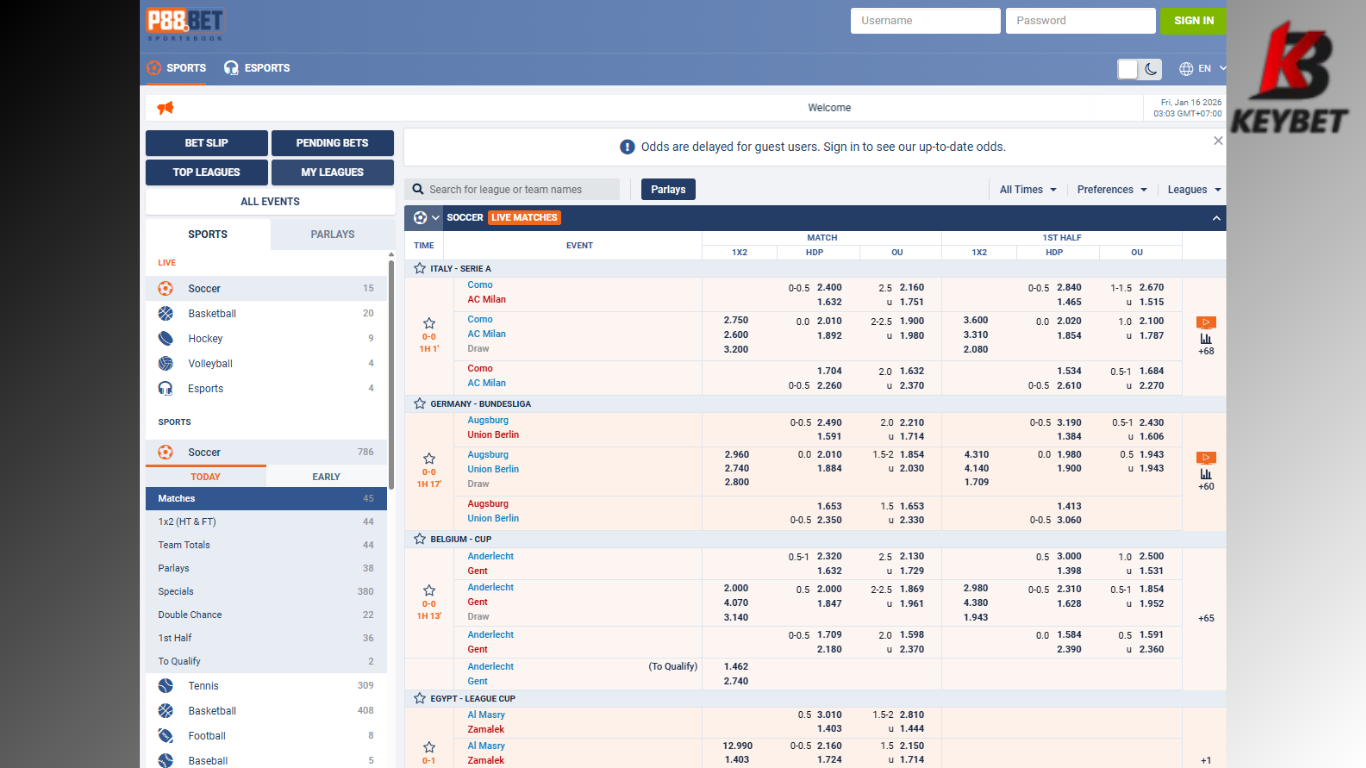This screenshot has height=768, width=1366.
Task: Collapse the Soccer live matches section
Action: coord(1216,218)
